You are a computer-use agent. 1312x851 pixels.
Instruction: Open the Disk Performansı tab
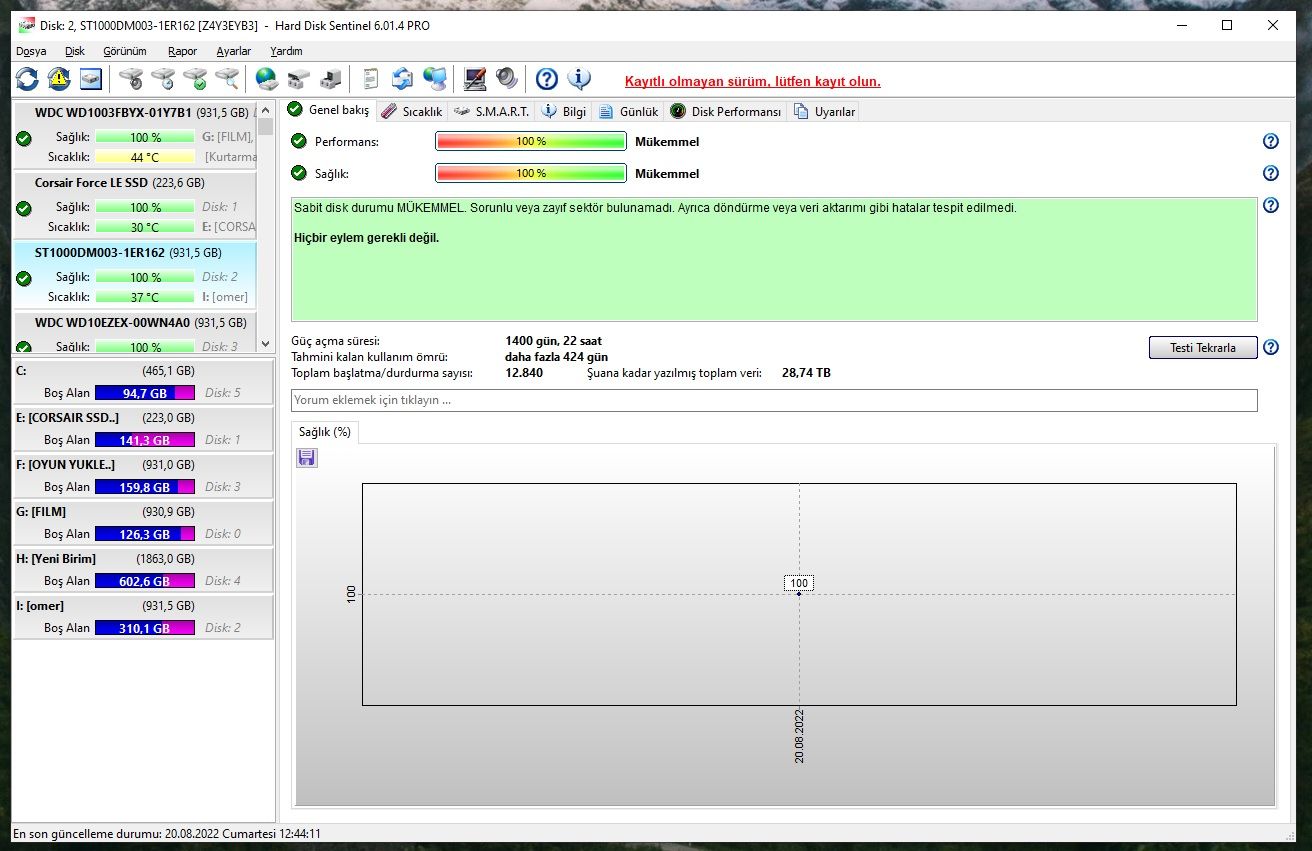point(726,112)
